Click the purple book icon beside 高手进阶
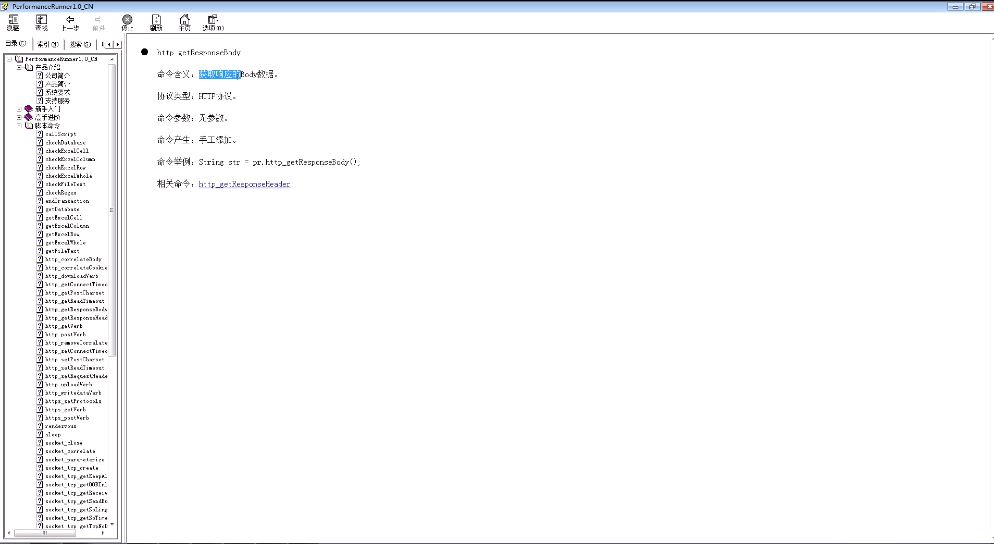 [x=29, y=117]
